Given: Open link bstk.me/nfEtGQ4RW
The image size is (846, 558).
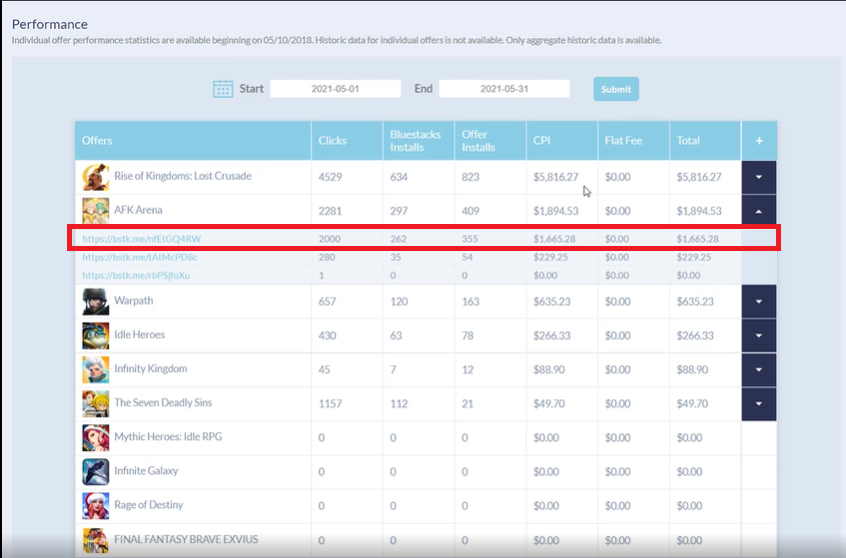Looking at the screenshot, I should click(141, 239).
